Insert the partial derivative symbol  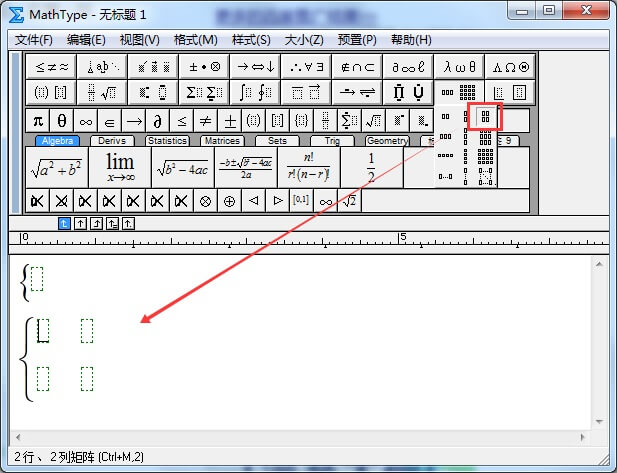point(157,121)
